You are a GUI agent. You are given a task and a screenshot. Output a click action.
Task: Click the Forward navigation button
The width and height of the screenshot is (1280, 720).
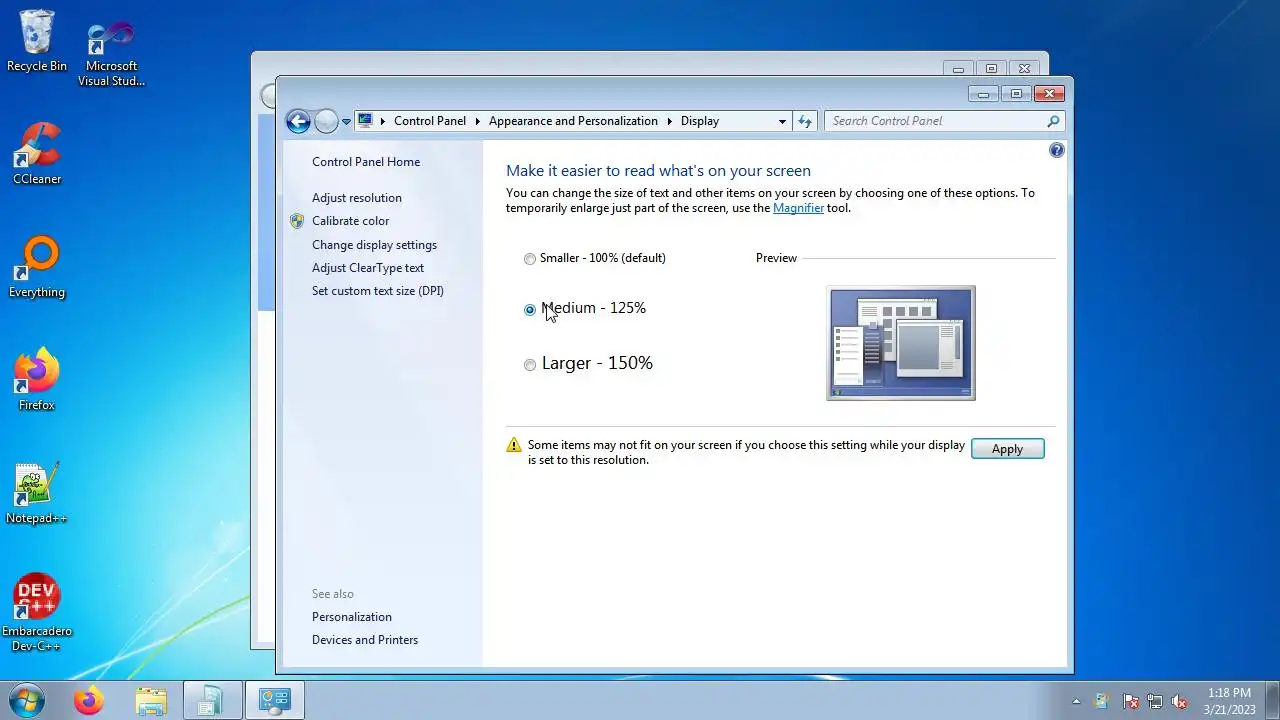(326, 121)
